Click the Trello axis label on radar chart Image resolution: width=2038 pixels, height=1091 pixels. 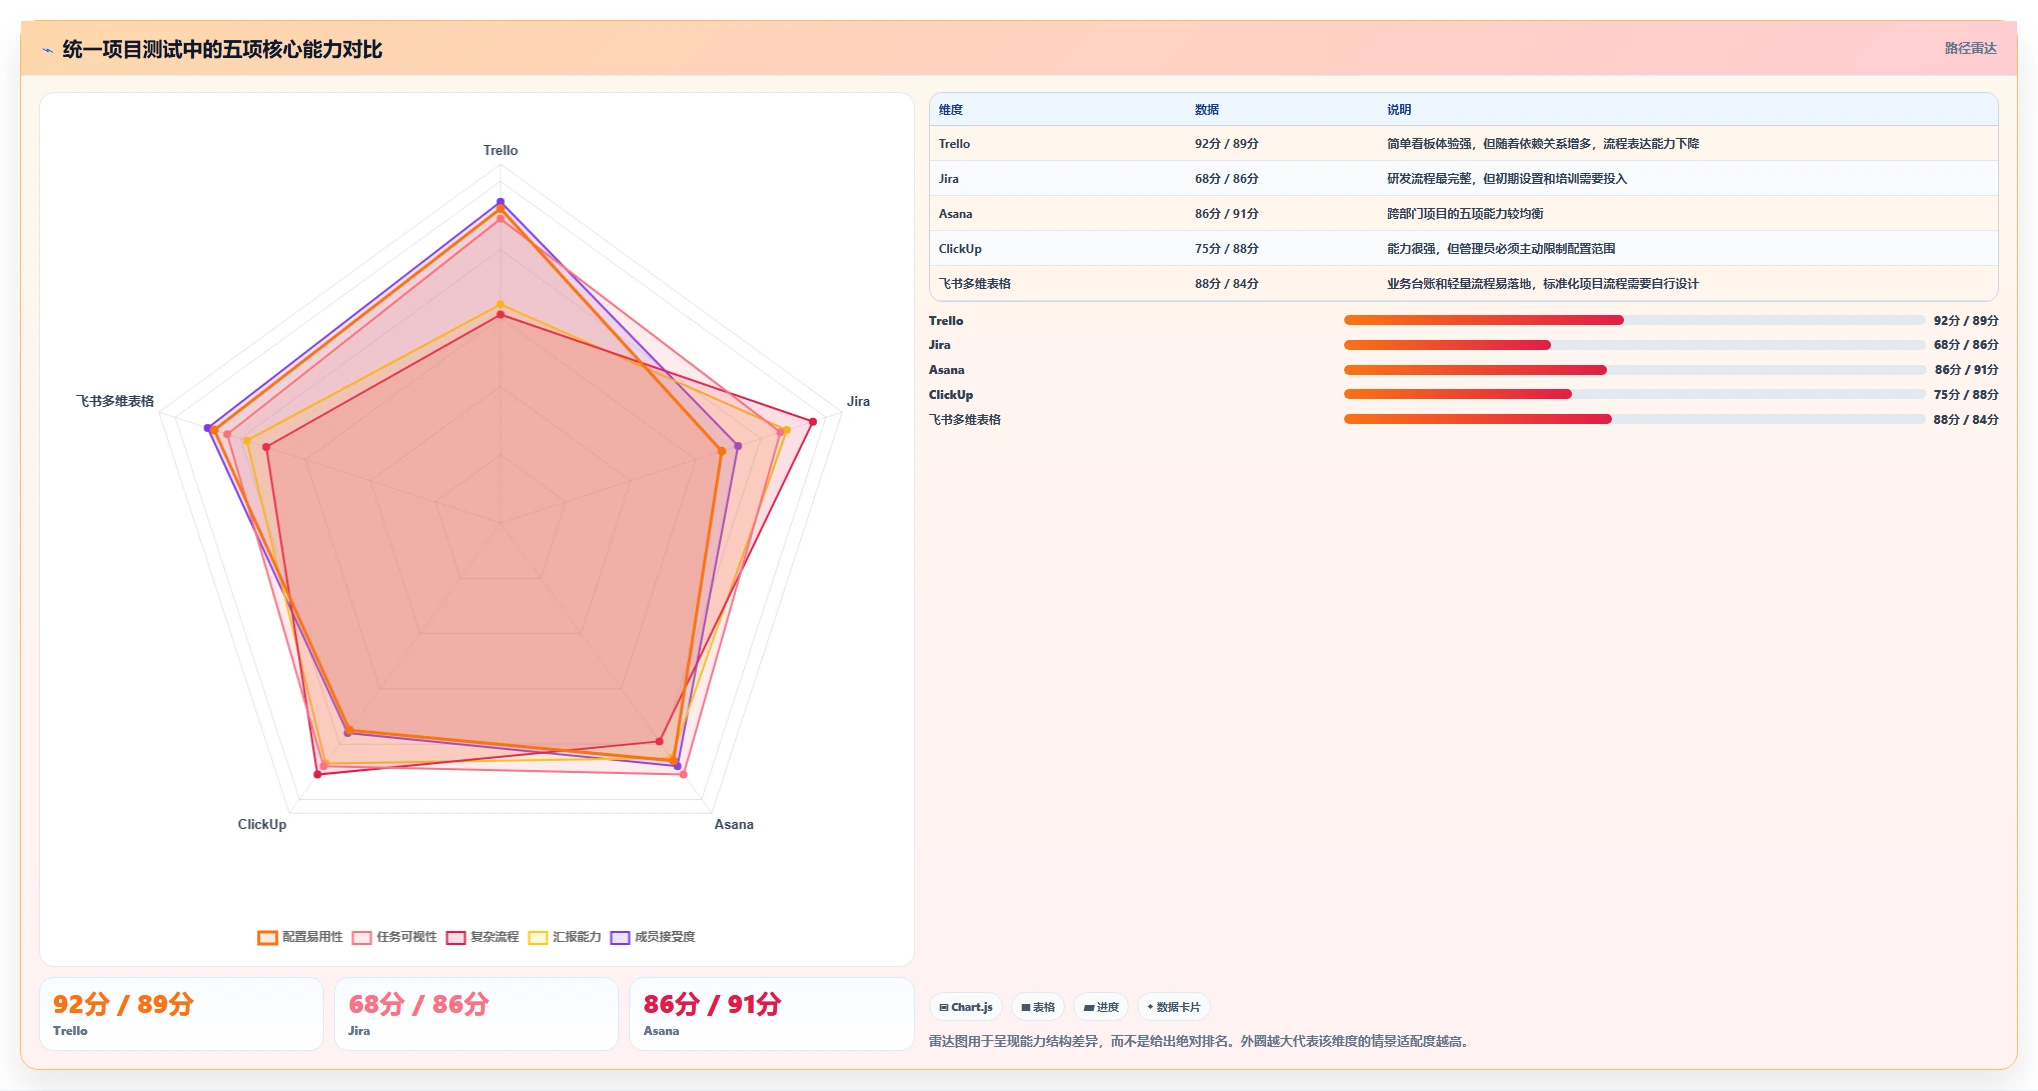[501, 151]
